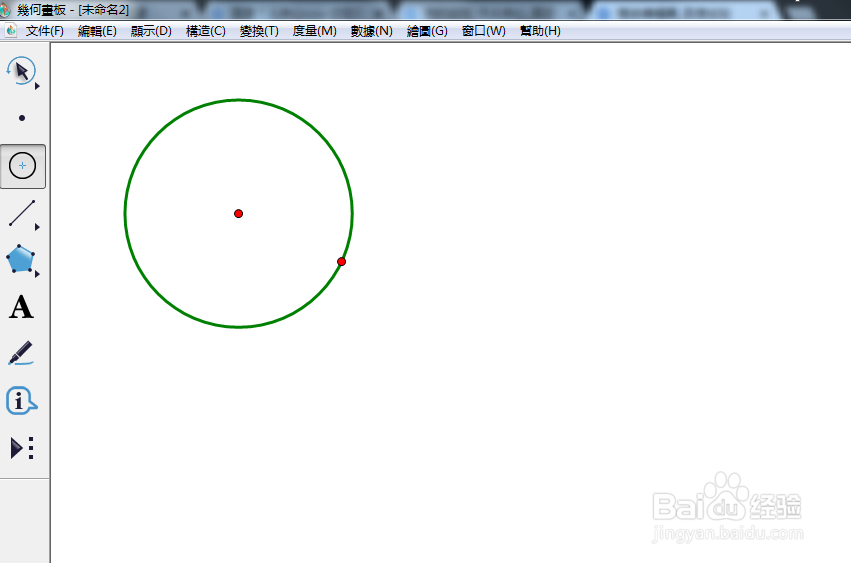Click the document icon beside 文件 menu
The image size is (851, 563).
(x=11, y=31)
